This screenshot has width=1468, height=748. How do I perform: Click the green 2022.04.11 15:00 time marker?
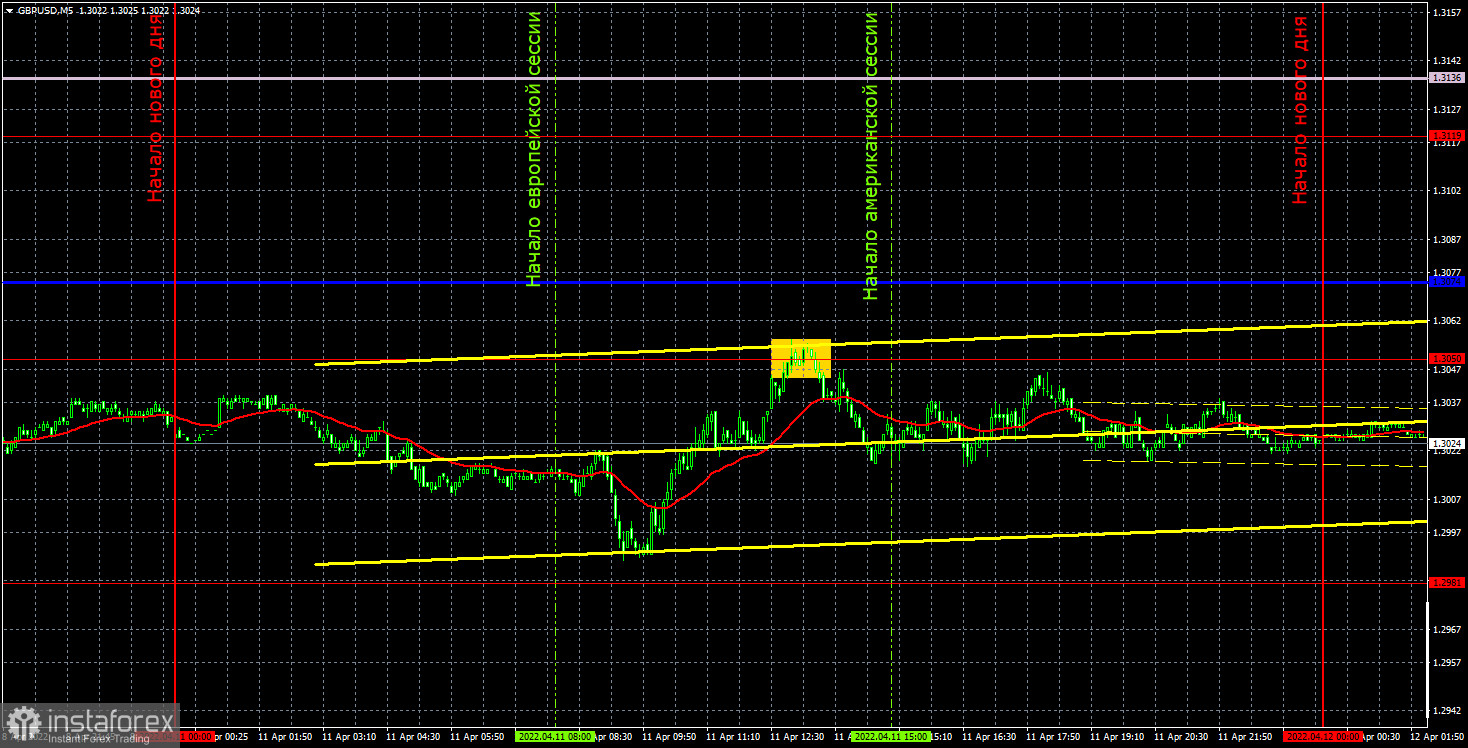click(890, 736)
